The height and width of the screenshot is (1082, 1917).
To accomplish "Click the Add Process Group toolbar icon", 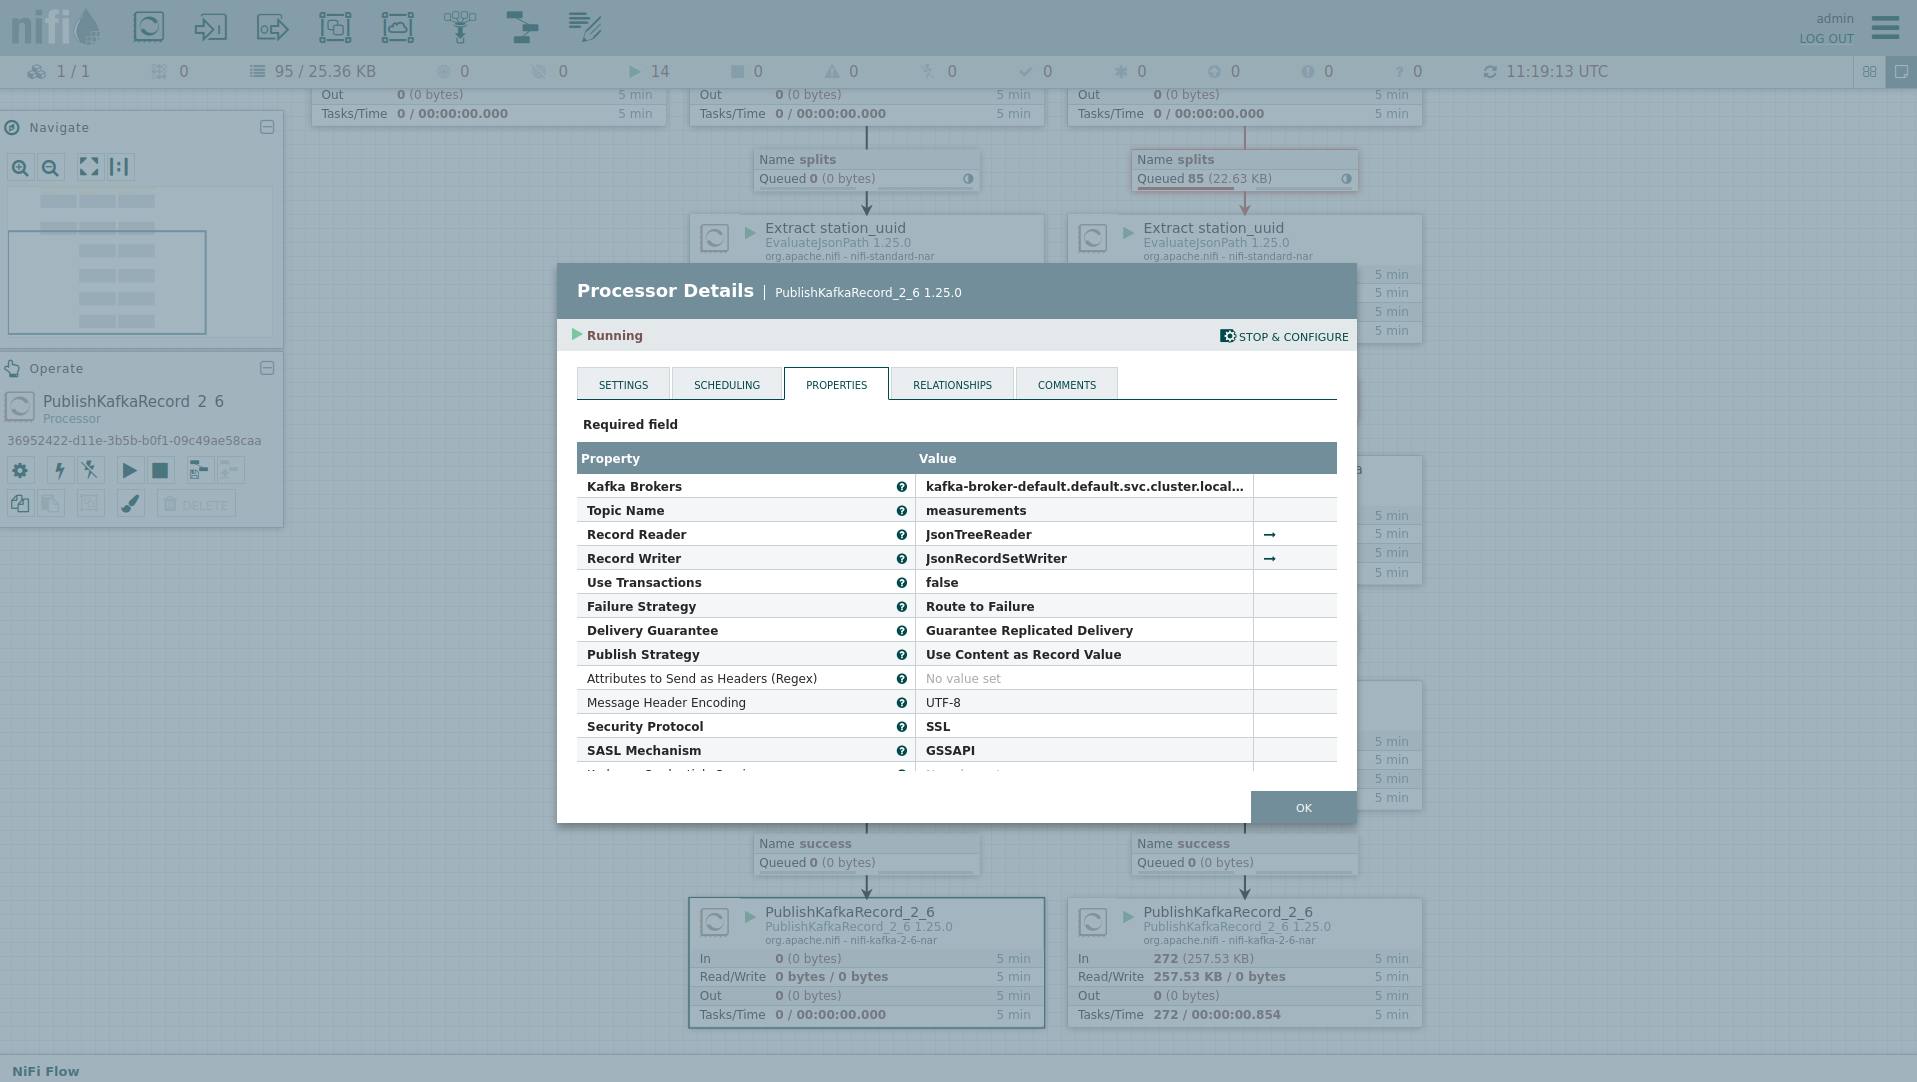I will coord(335,27).
